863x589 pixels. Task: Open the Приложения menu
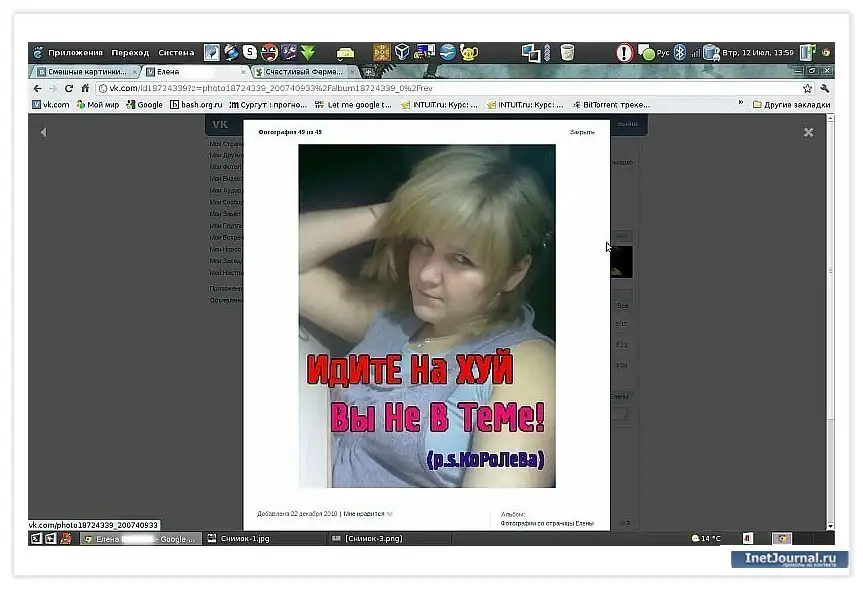click(74, 52)
